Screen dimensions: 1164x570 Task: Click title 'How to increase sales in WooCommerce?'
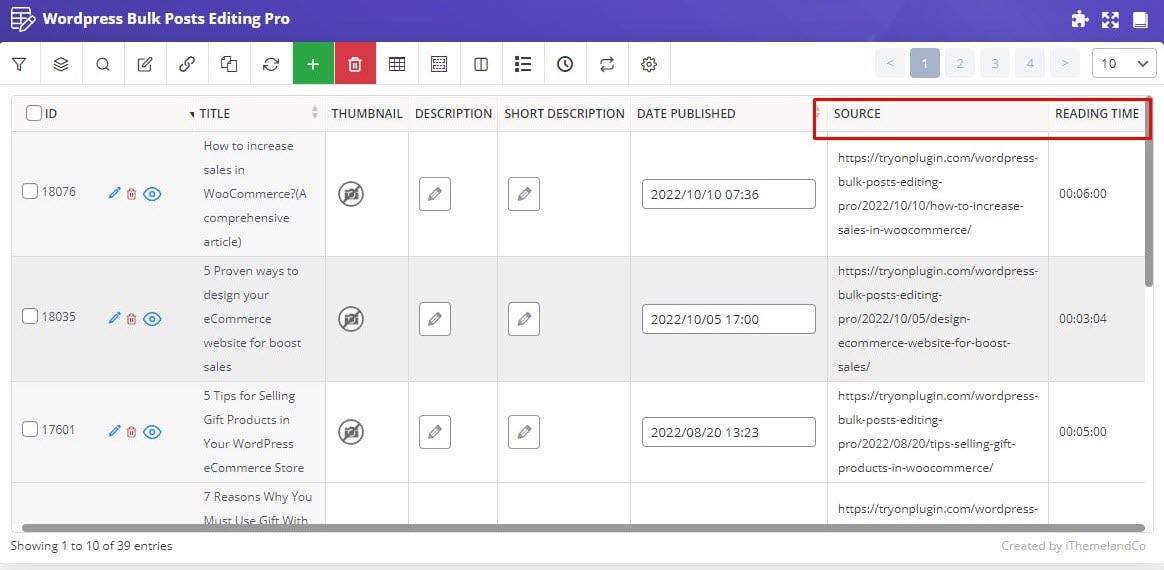pyautogui.click(x=255, y=194)
